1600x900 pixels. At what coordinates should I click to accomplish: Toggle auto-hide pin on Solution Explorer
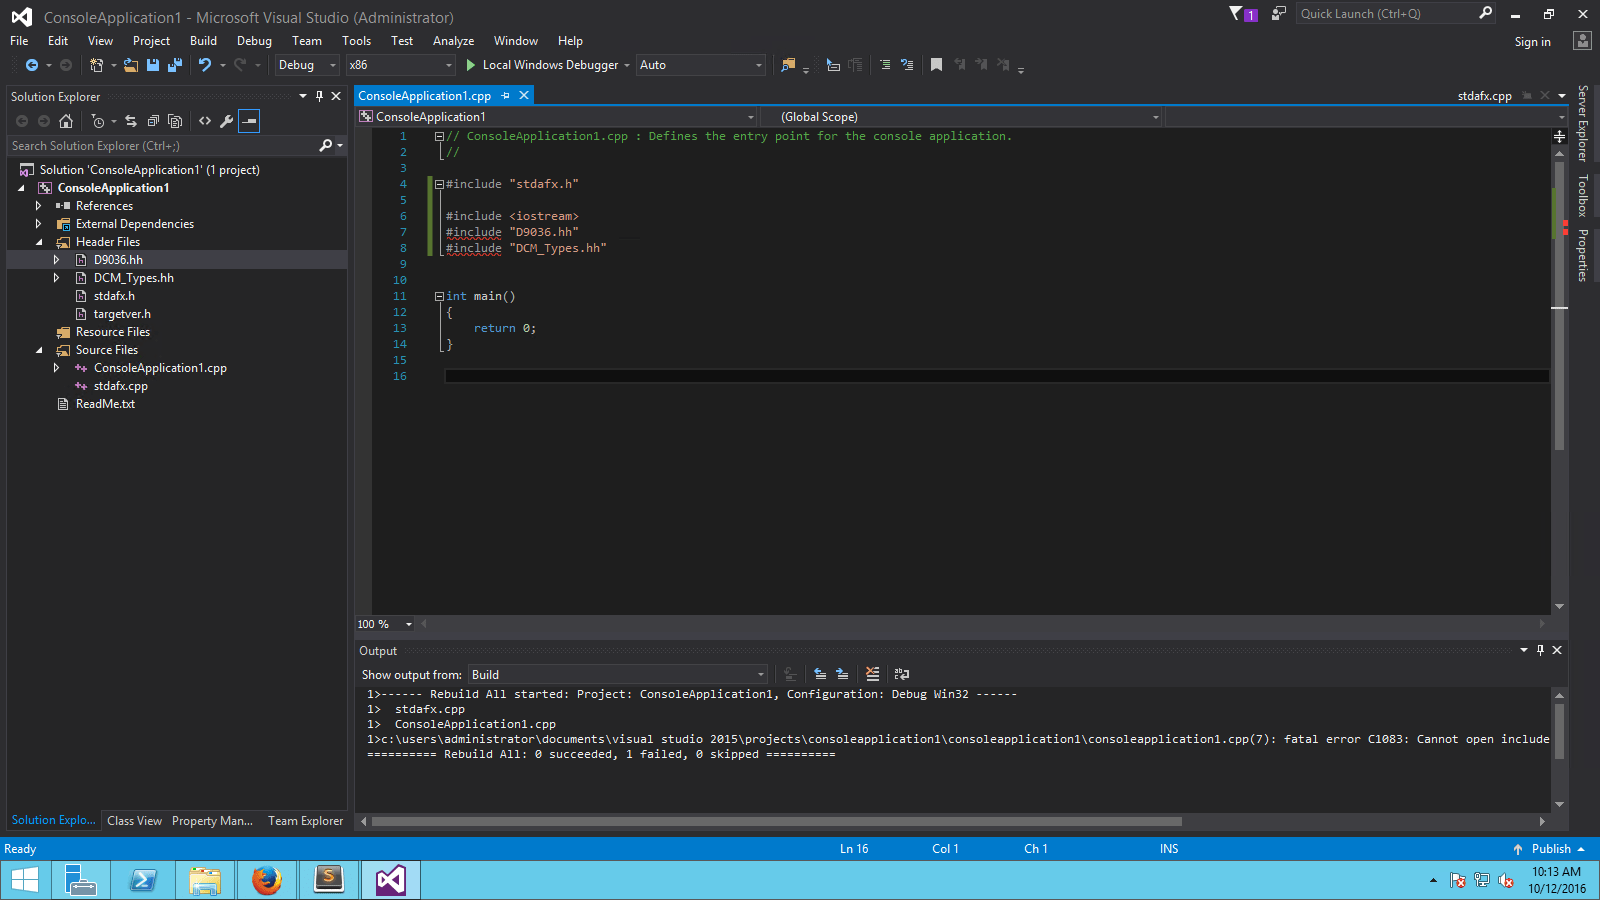(x=319, y=96)
